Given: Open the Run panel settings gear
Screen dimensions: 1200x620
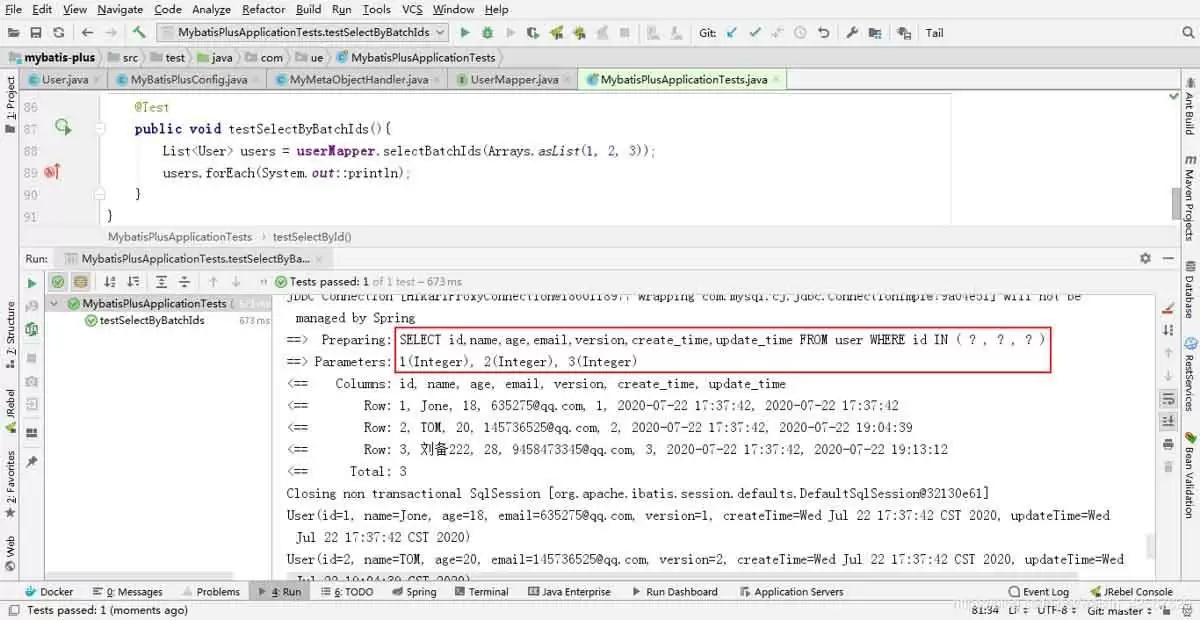Looking at the screenshot, I should pyautogui.click(x=1145, y=258).
